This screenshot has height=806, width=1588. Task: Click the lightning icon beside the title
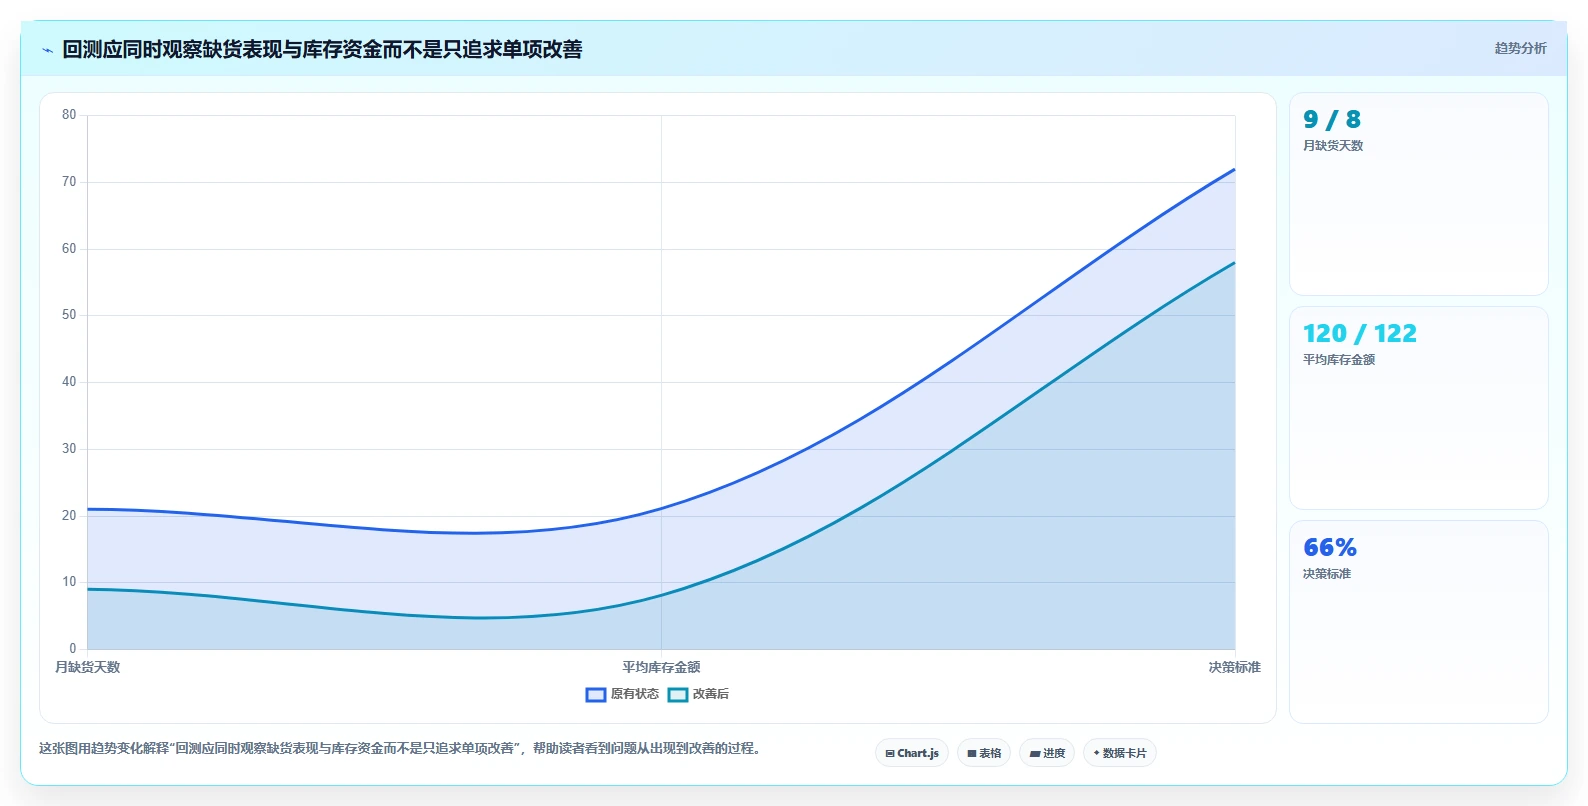click(x=47, y=50)
